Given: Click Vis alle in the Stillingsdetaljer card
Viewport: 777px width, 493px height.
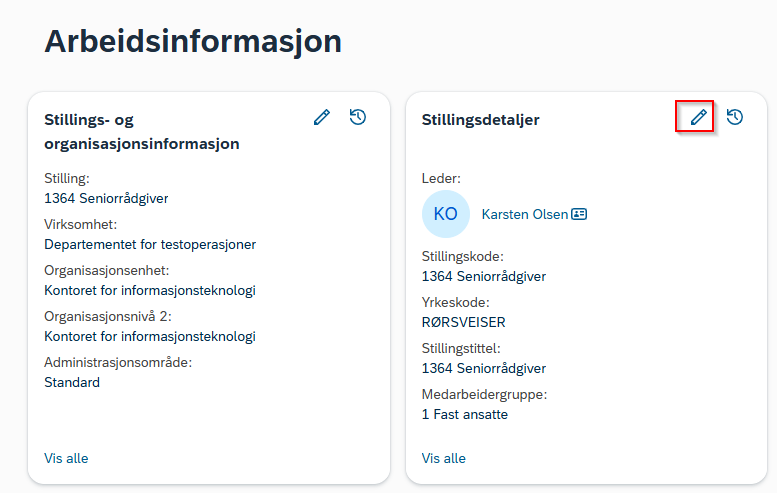Looking at the screenshot, I should click(x=444, y=458).
